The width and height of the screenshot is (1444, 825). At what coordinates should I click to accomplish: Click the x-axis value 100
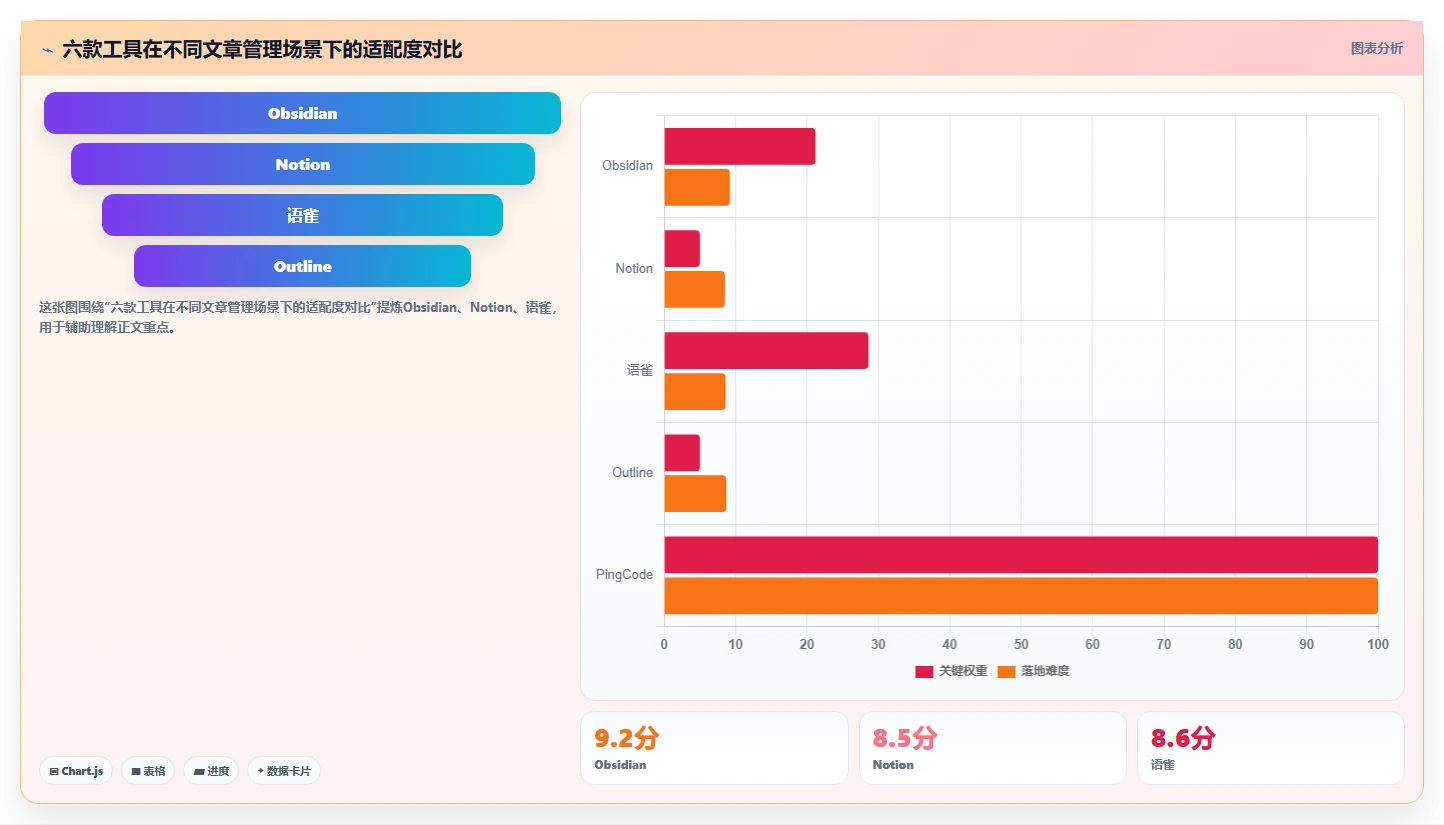coord(1378,644)
